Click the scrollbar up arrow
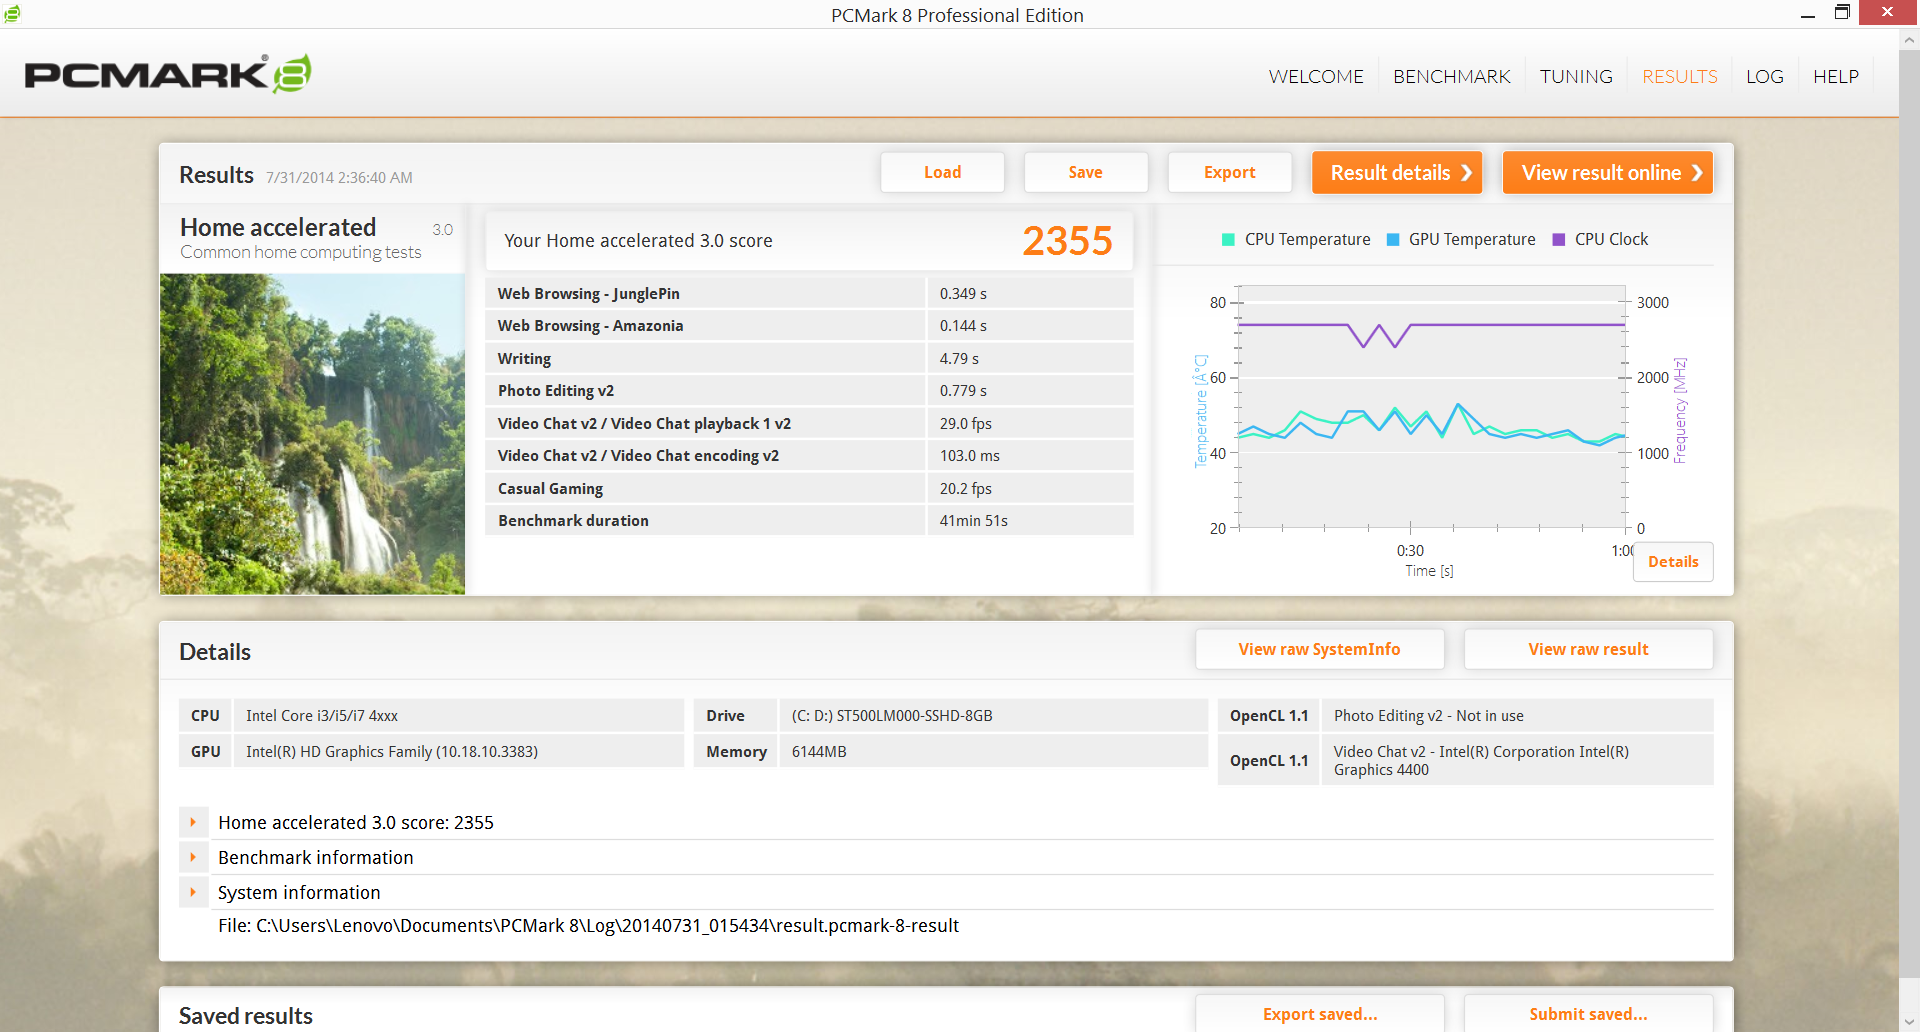 (x=1909, y=40)
